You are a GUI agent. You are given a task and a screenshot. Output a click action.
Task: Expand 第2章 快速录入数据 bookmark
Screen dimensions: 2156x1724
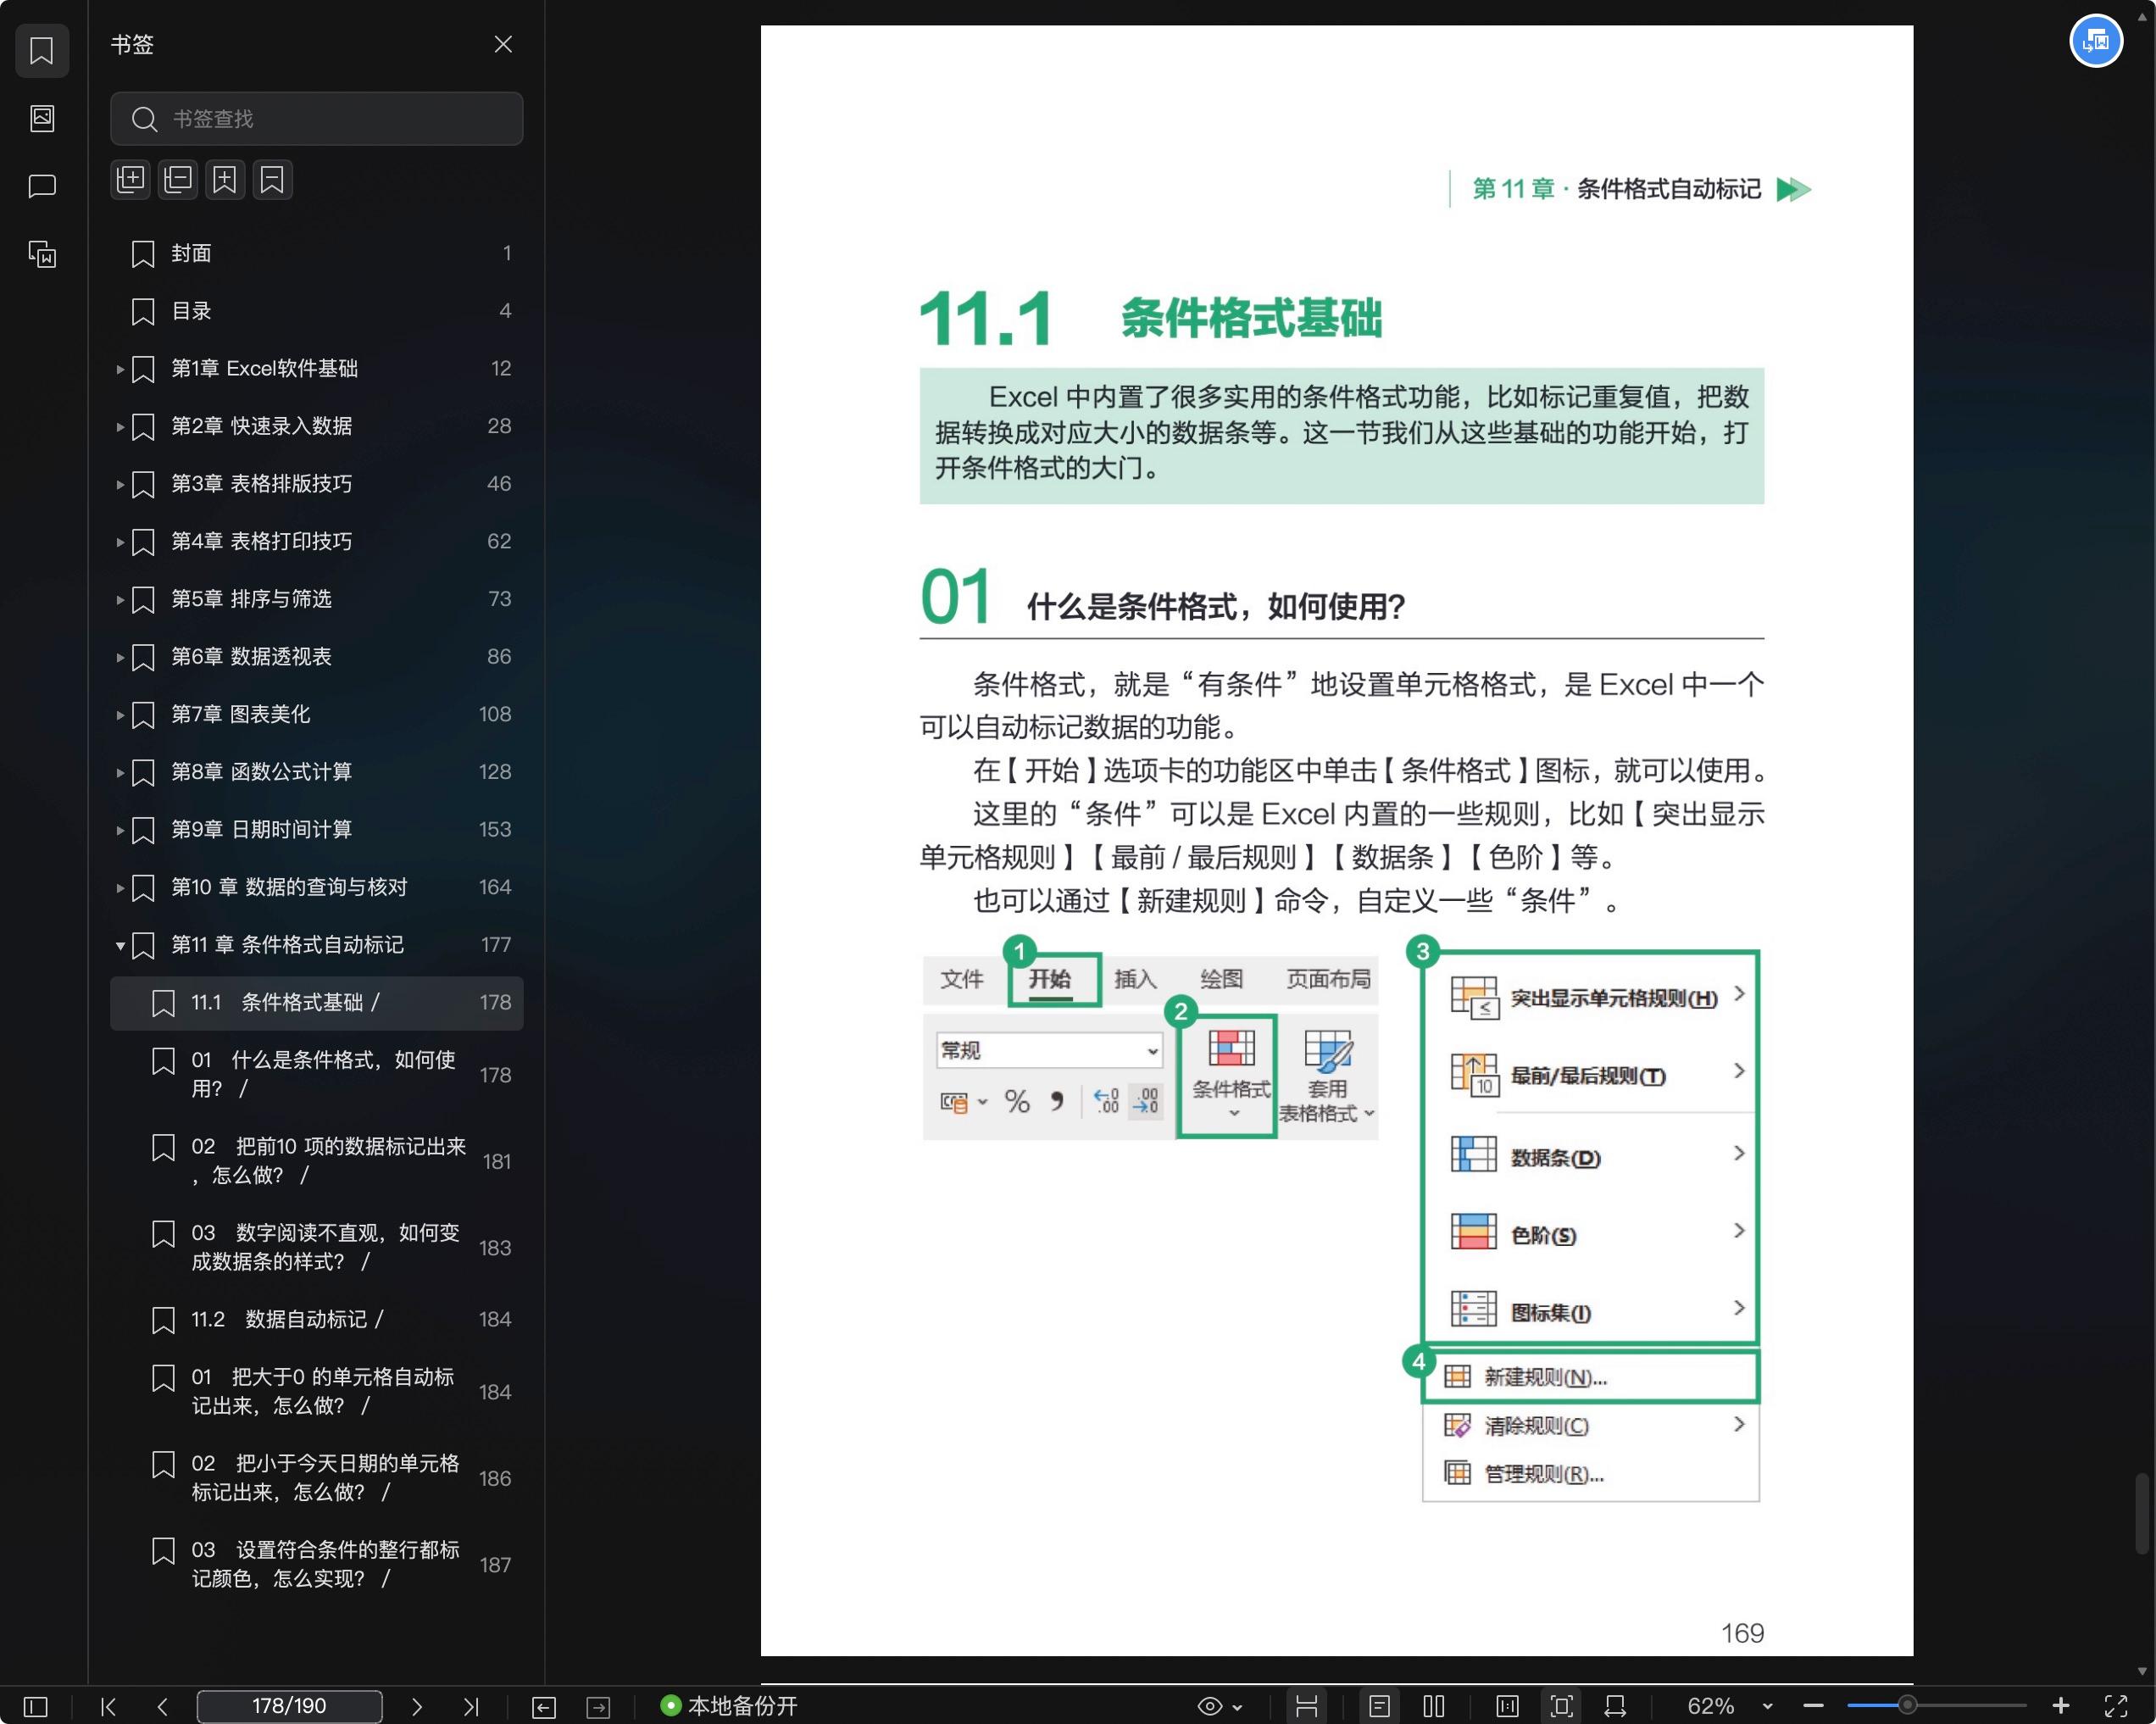(120, 427)
